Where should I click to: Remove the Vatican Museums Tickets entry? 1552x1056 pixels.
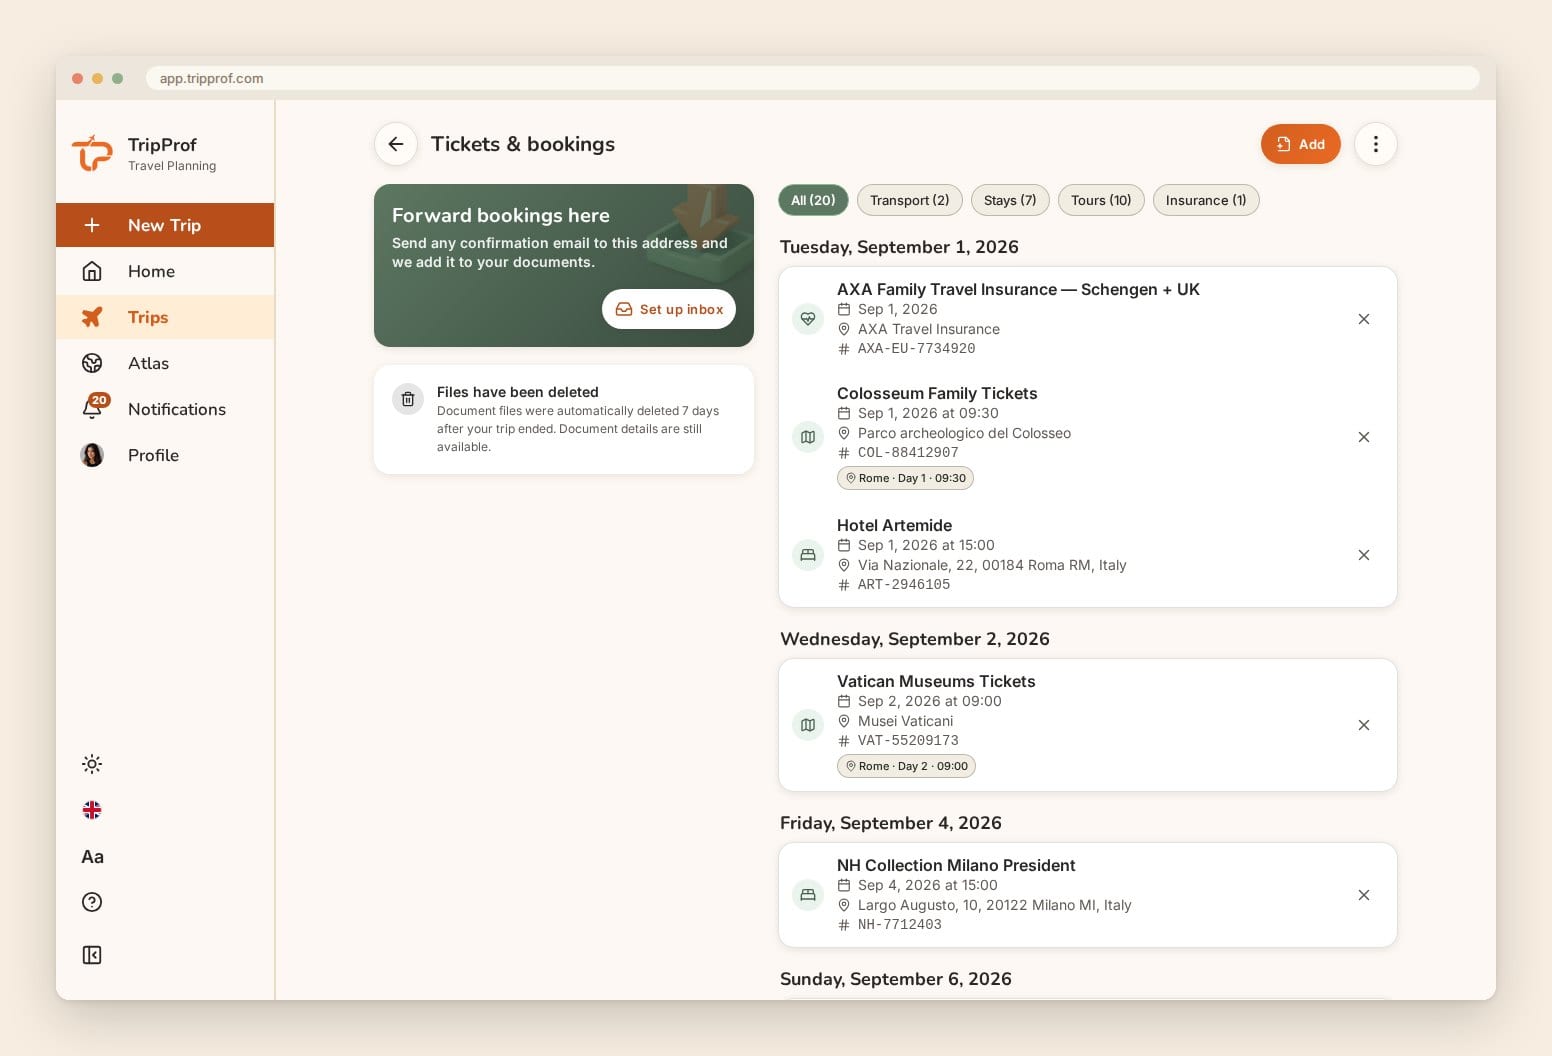pyautogui.click(x=1364, y=725)
